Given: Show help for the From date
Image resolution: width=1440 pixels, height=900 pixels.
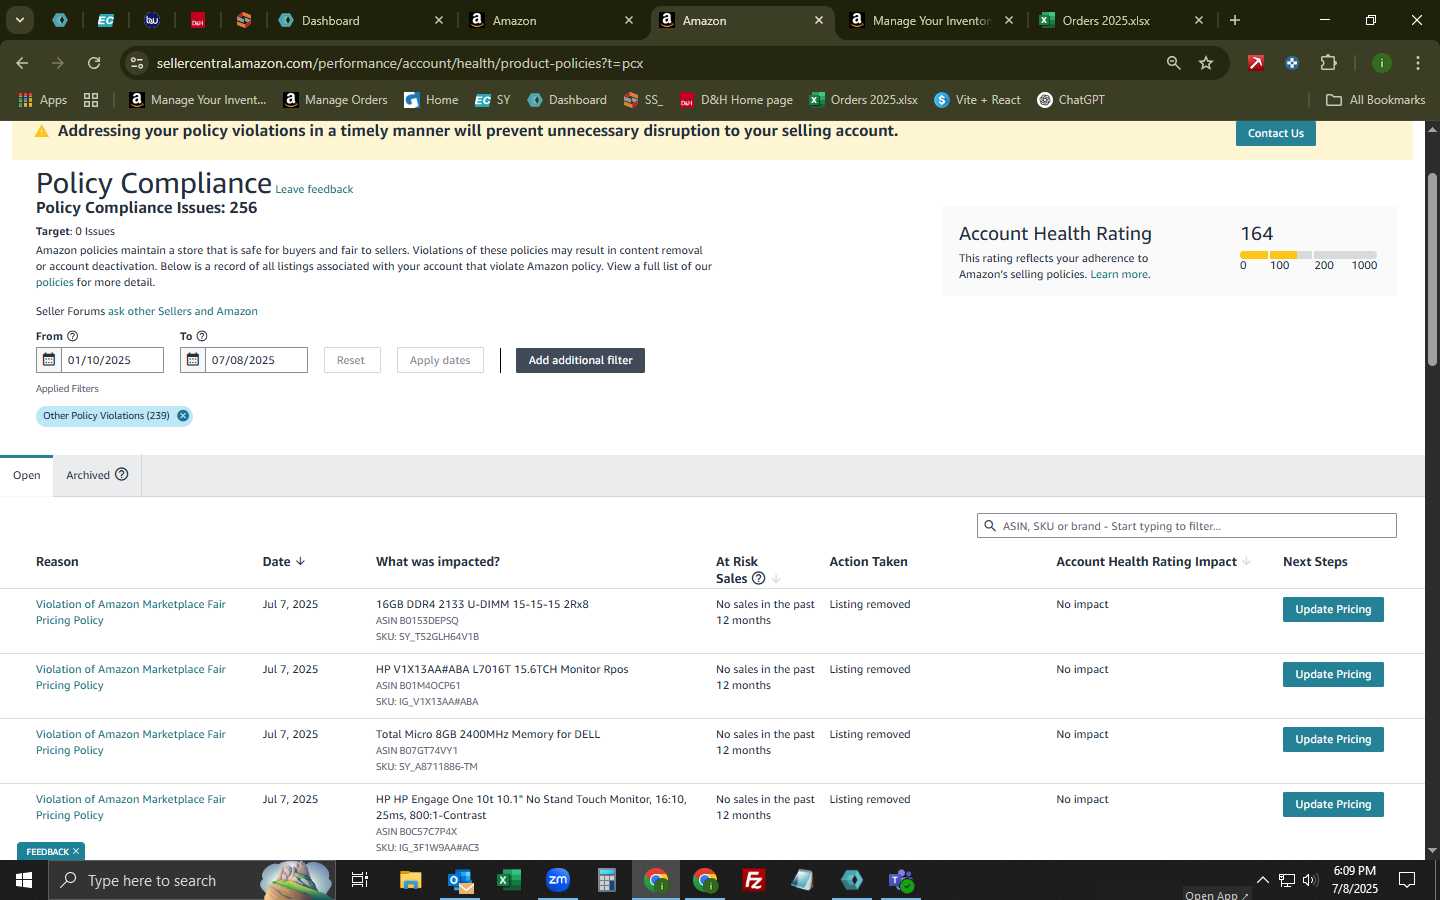Looking at the screenshot, I should 72,336.
